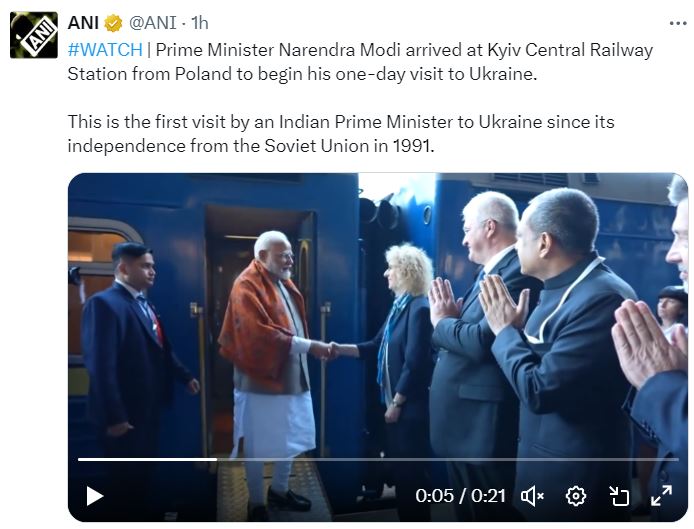694x529 pixels.
Task: Expand video to fullscreen
Action: click(x=661, y=496)
